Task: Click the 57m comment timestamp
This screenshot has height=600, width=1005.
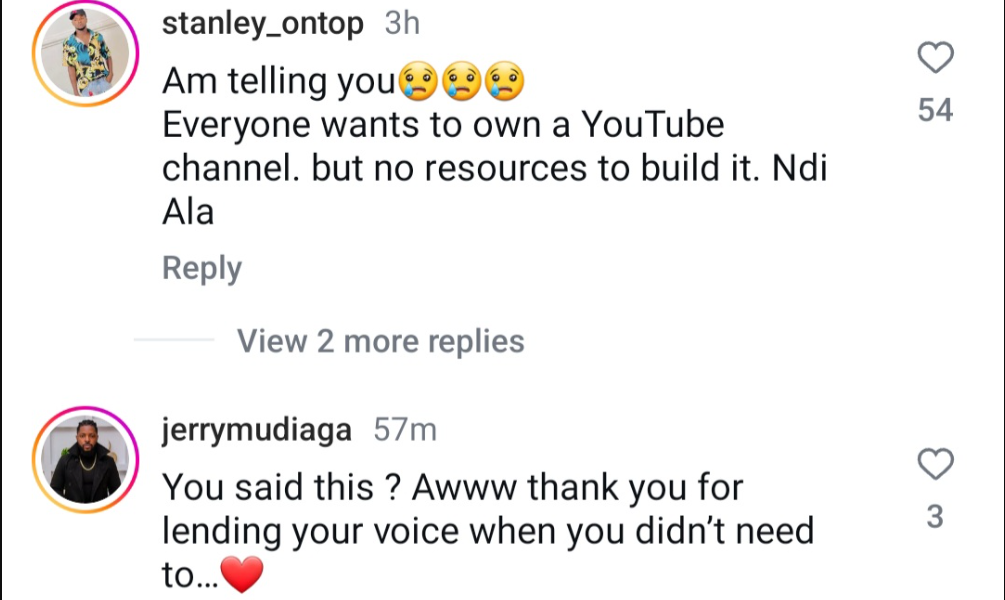Action: 405,431
